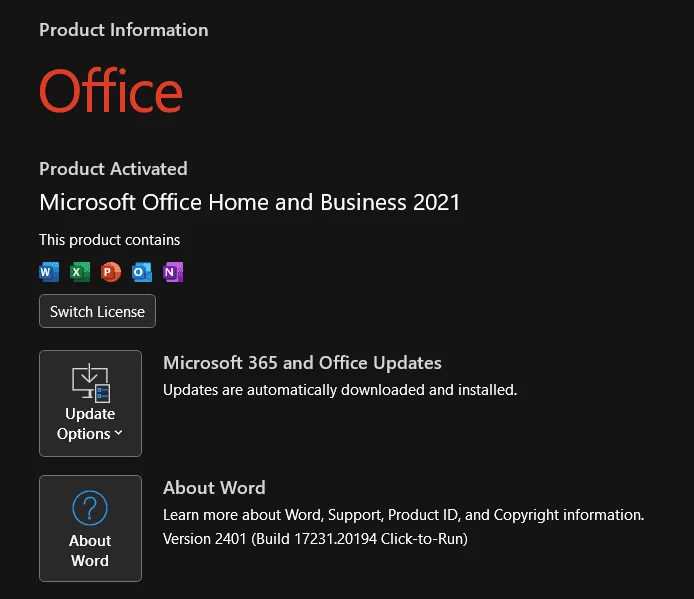This screenshot has width=694, height=599.
Task: Select the Microsoft Office Home and Business 2021 name
Action: tap(250, 202)
